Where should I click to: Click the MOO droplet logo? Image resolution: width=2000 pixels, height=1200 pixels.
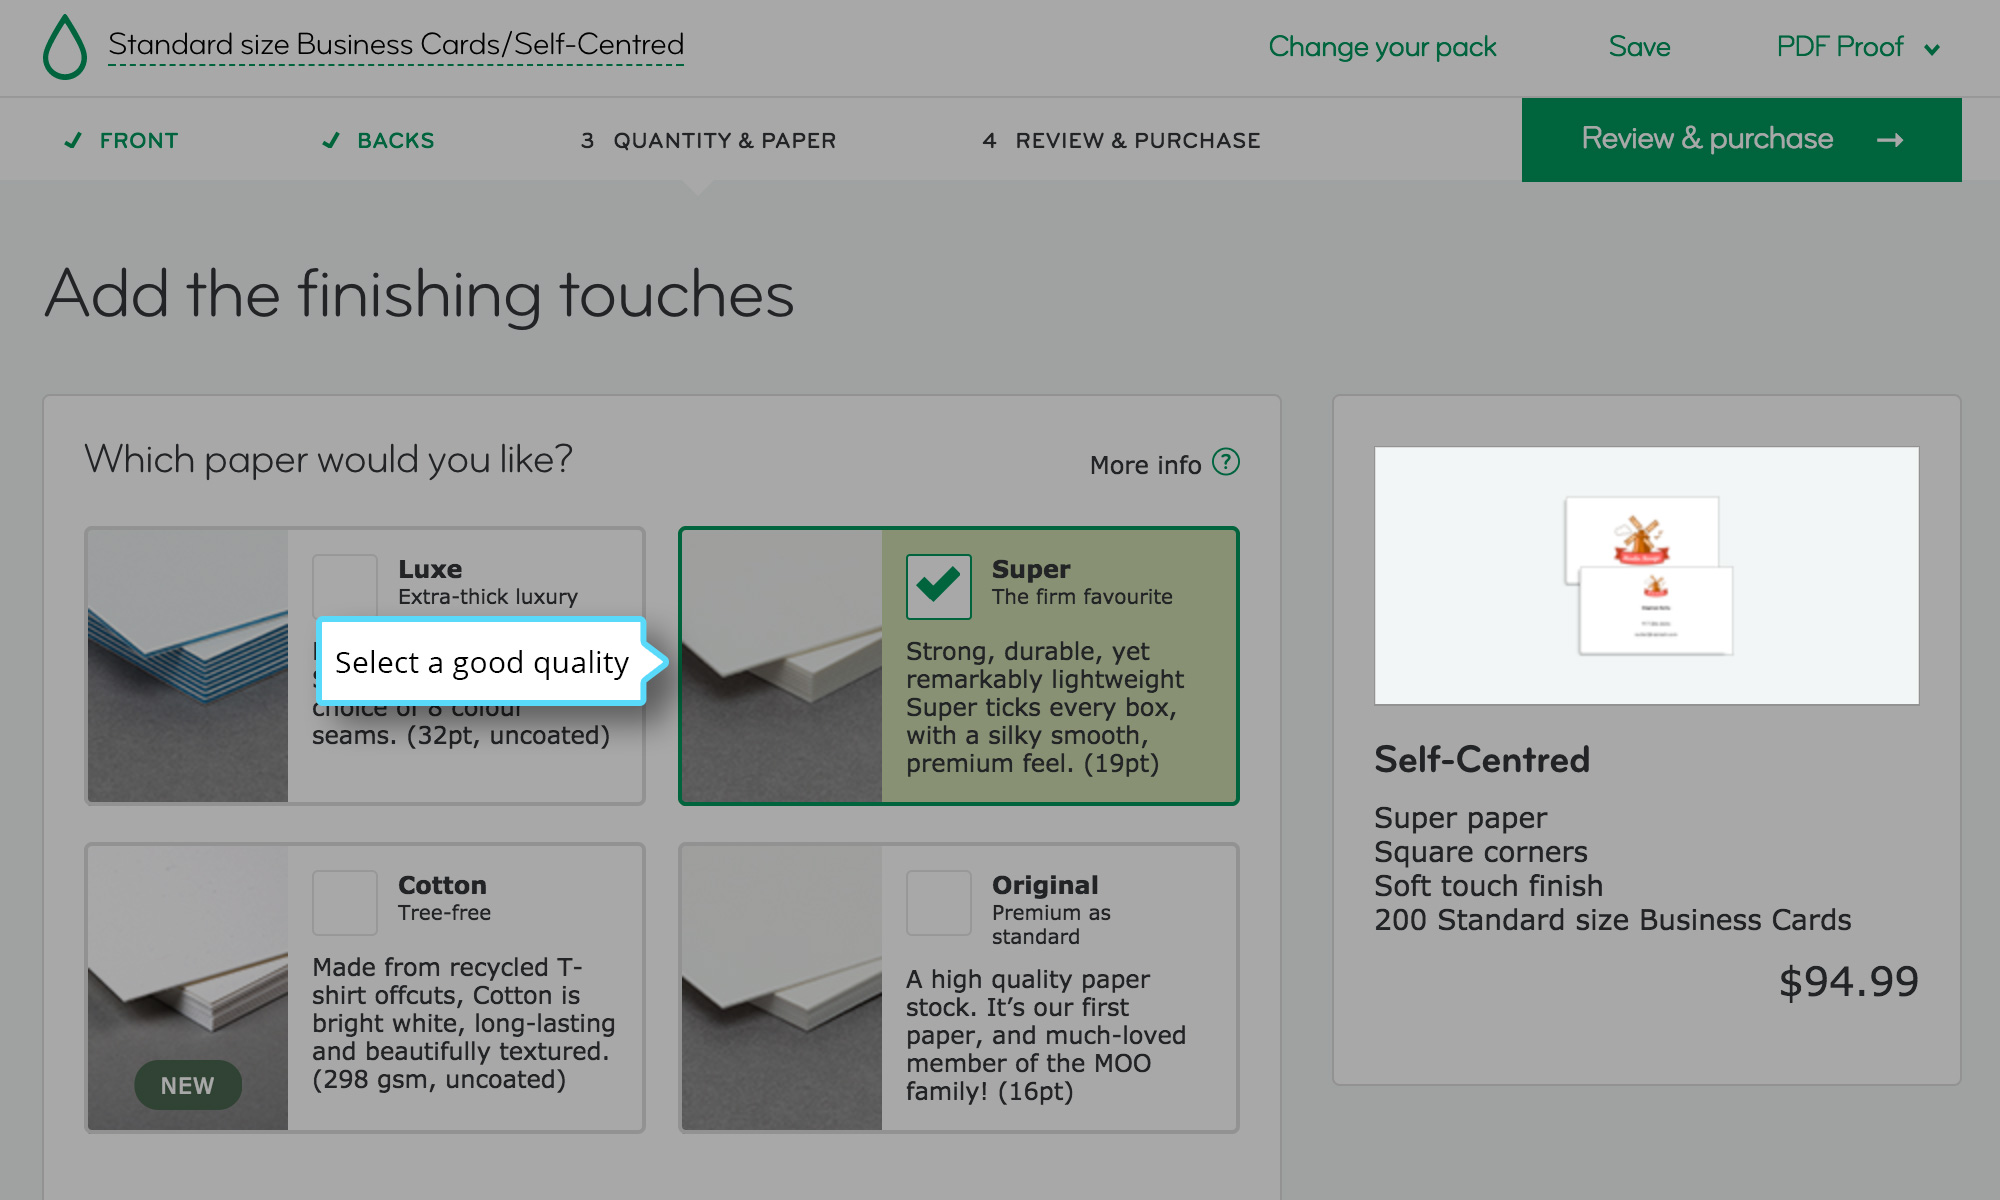click(65, 47)
